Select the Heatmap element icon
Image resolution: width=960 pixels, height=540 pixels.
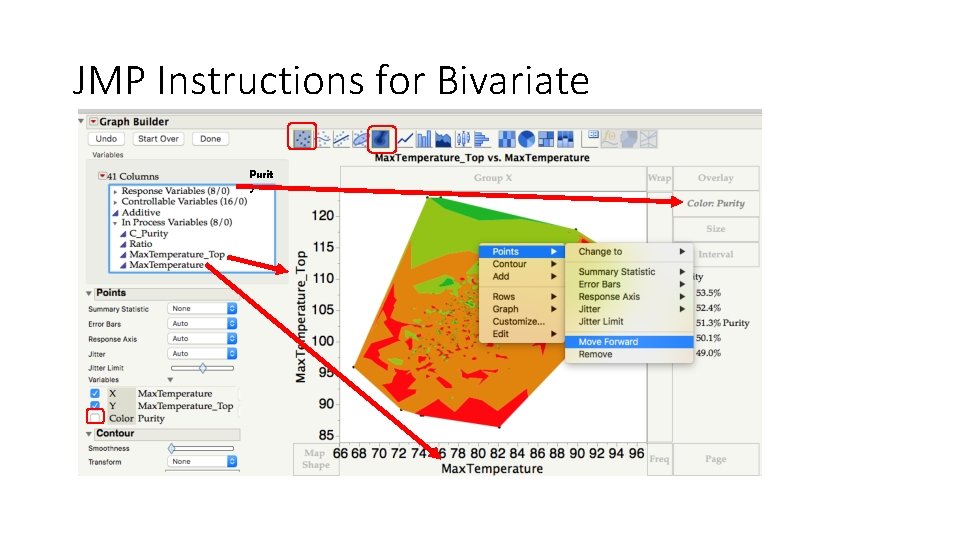pyautogui.click(x=507, y=140)
